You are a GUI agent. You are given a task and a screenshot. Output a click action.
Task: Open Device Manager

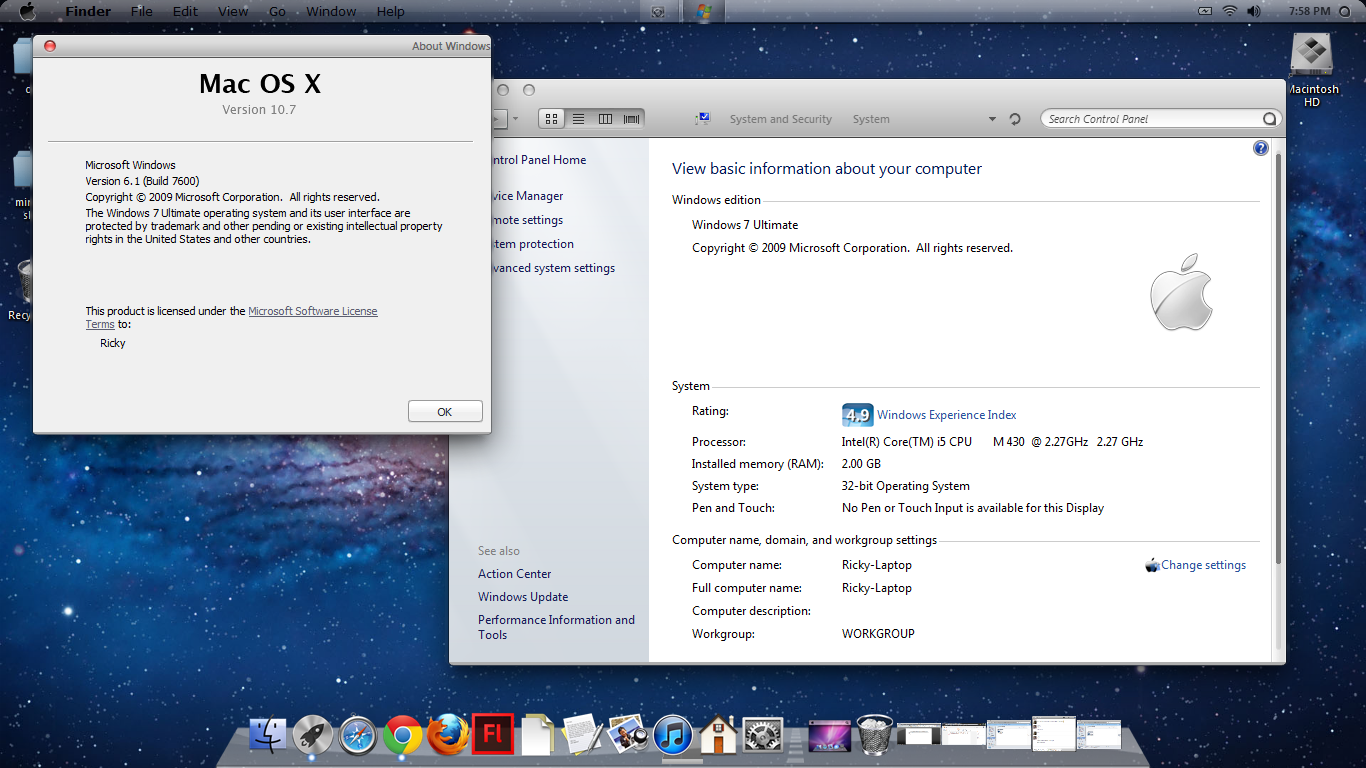527,196
